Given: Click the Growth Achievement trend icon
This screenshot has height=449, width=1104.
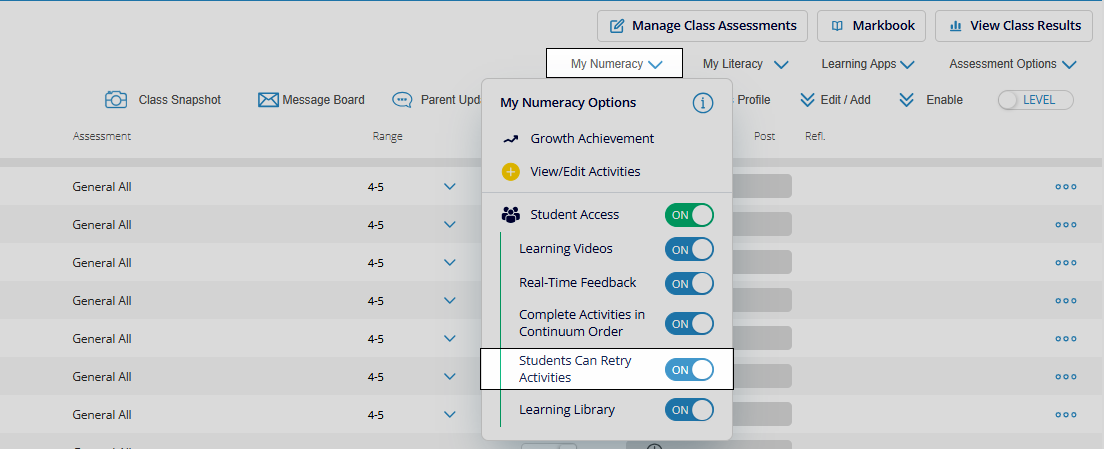Looking at the screenshot, I should coord(511,139).
